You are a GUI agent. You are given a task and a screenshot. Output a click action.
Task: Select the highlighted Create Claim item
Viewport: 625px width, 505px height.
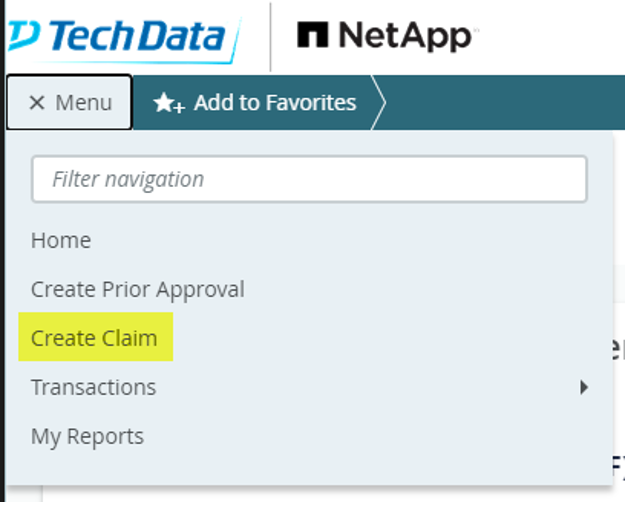tap(94, 338)
